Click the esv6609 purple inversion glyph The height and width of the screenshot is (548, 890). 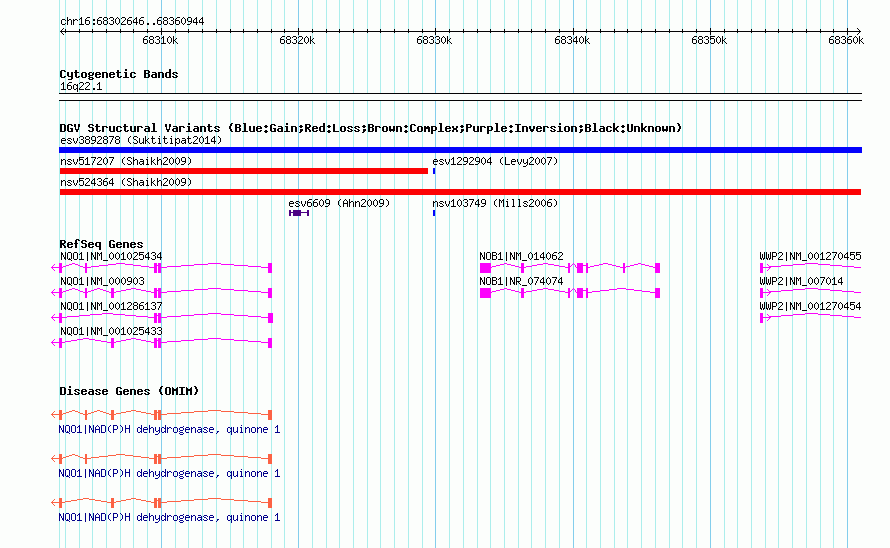(x=299, y=213)
